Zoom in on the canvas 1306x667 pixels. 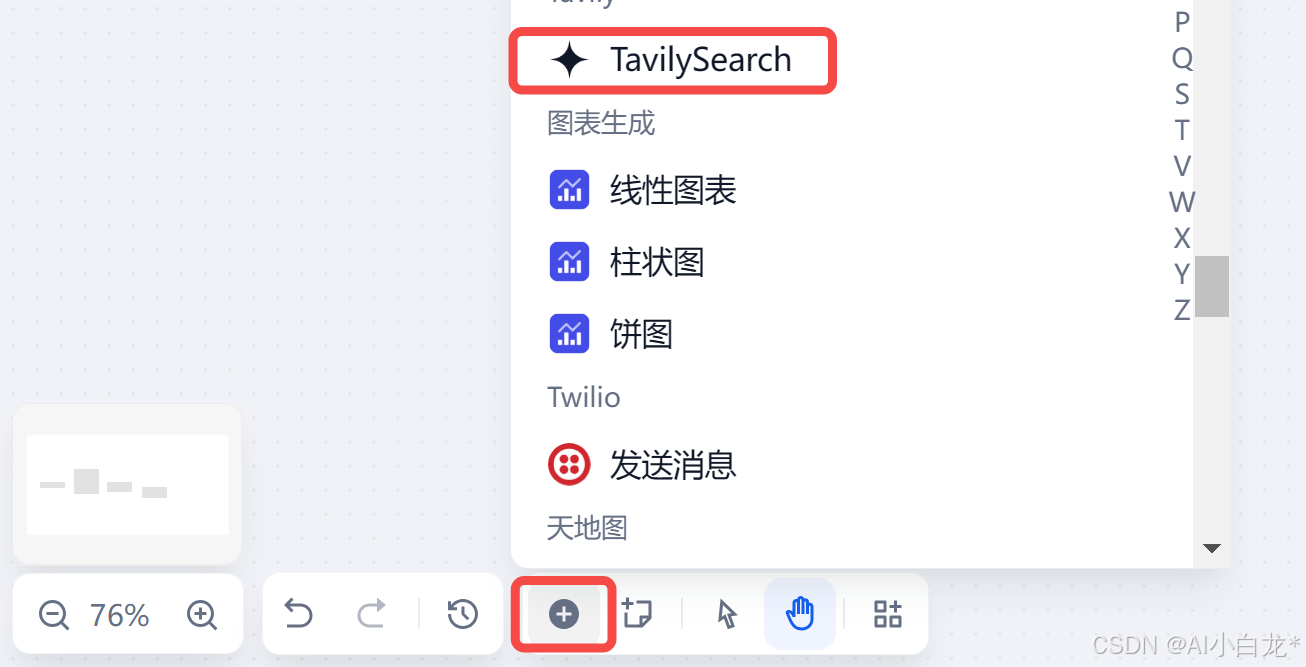tap(202, 615)
